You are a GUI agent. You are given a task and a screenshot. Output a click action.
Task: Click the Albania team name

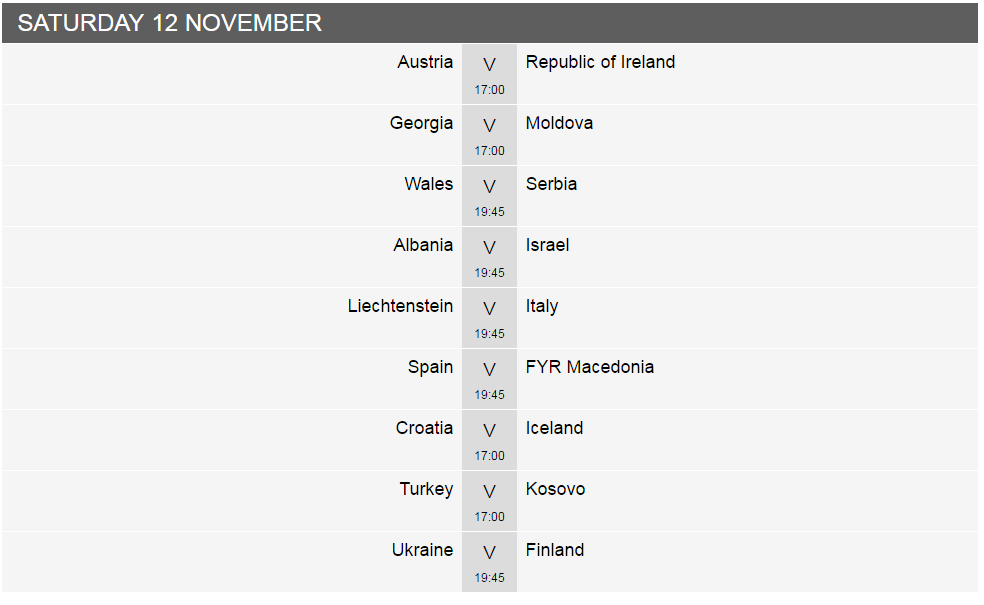[x=423, y=245]
